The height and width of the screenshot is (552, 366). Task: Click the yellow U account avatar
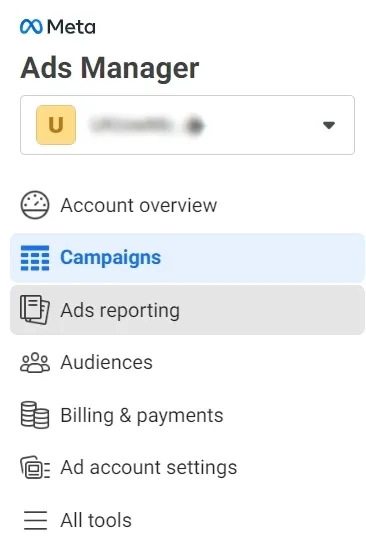pyautogui.click(x=56, y=125)
